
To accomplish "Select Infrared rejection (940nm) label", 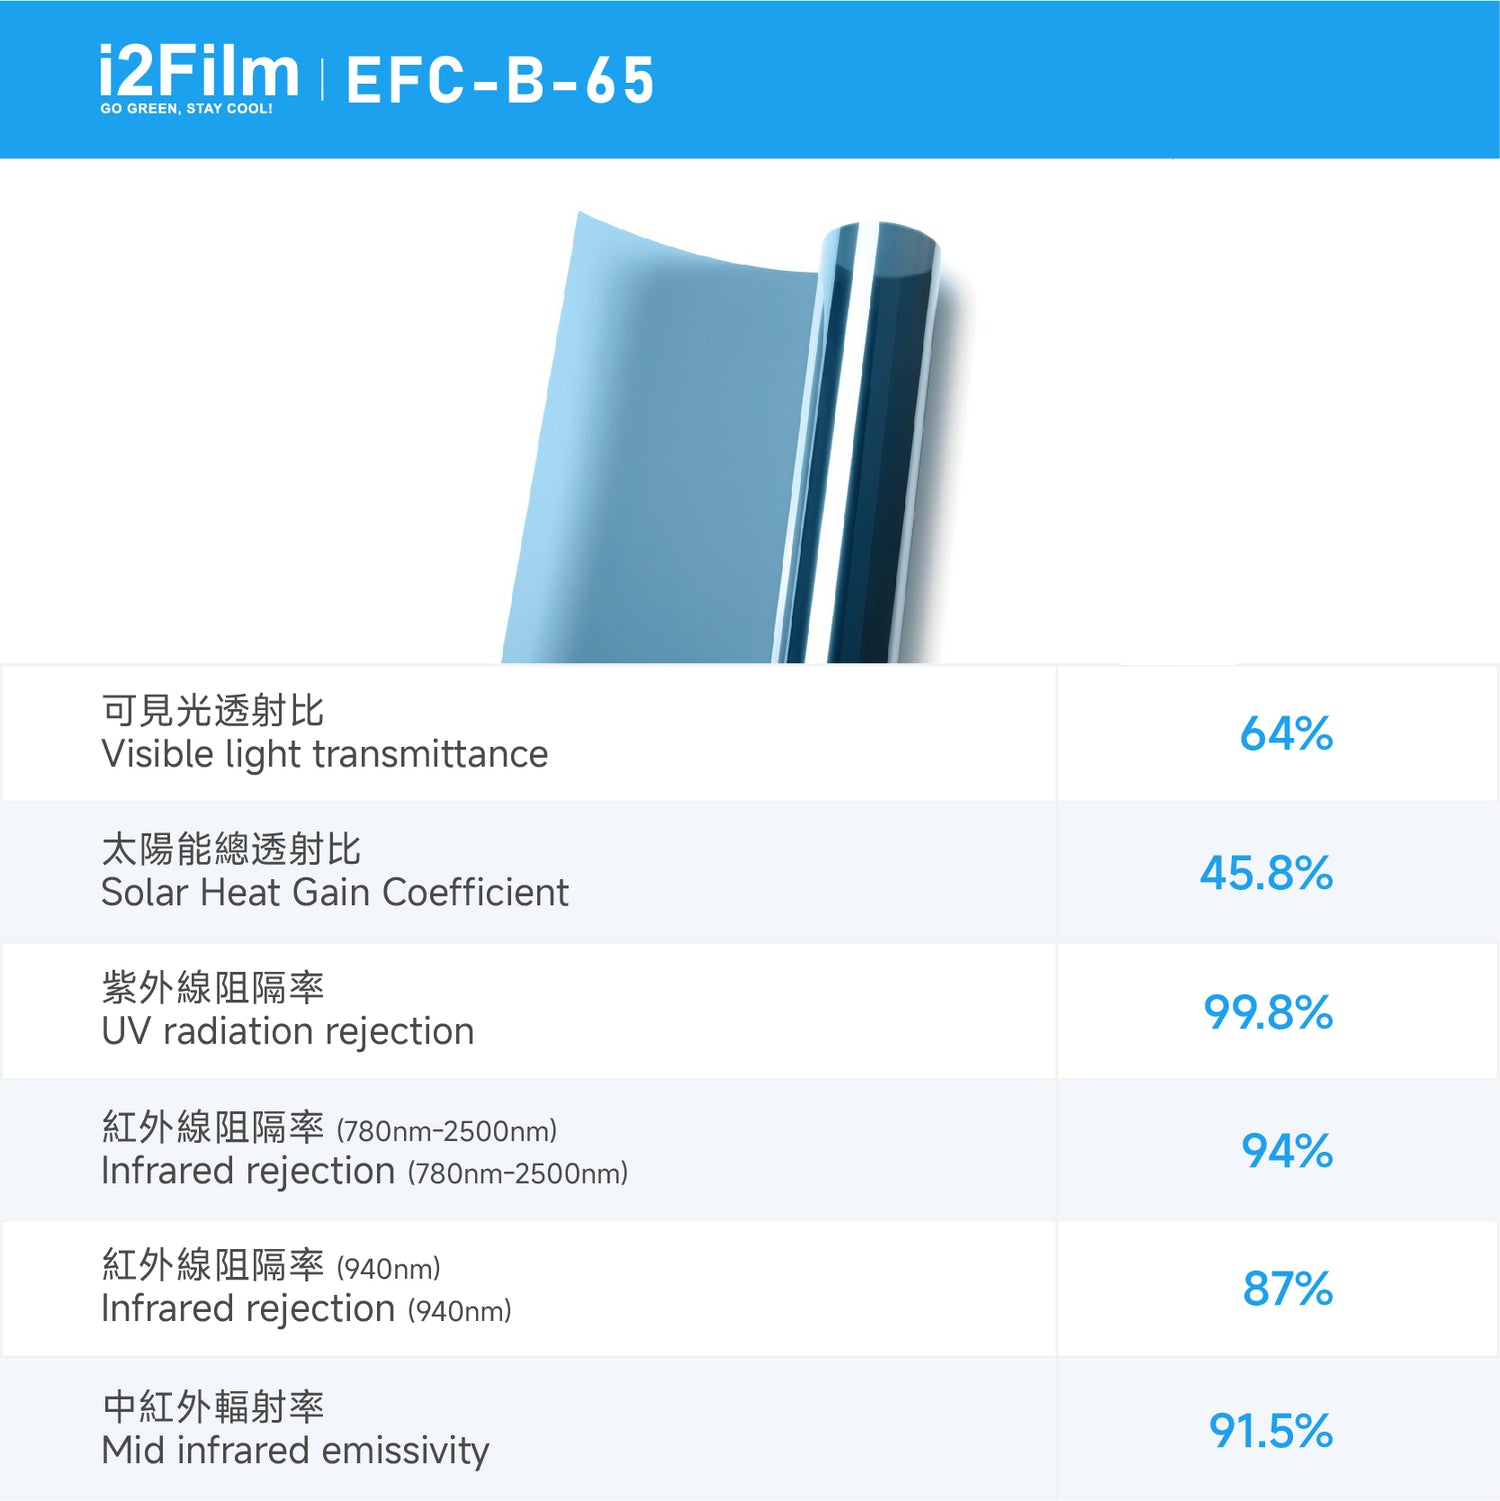I will point(307,1308).
